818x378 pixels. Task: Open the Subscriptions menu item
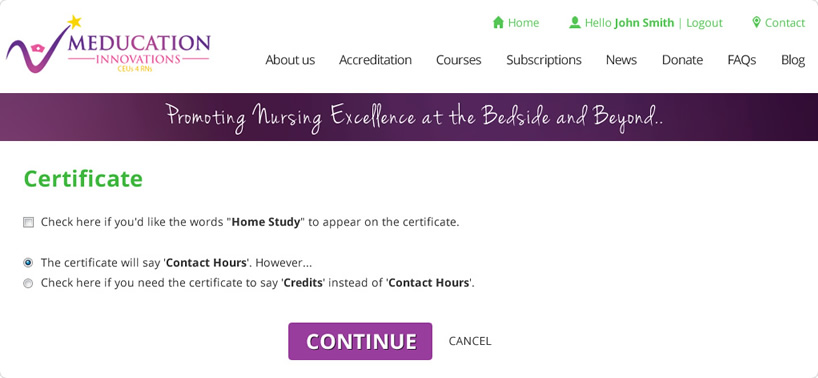click(x=544, y=60)
